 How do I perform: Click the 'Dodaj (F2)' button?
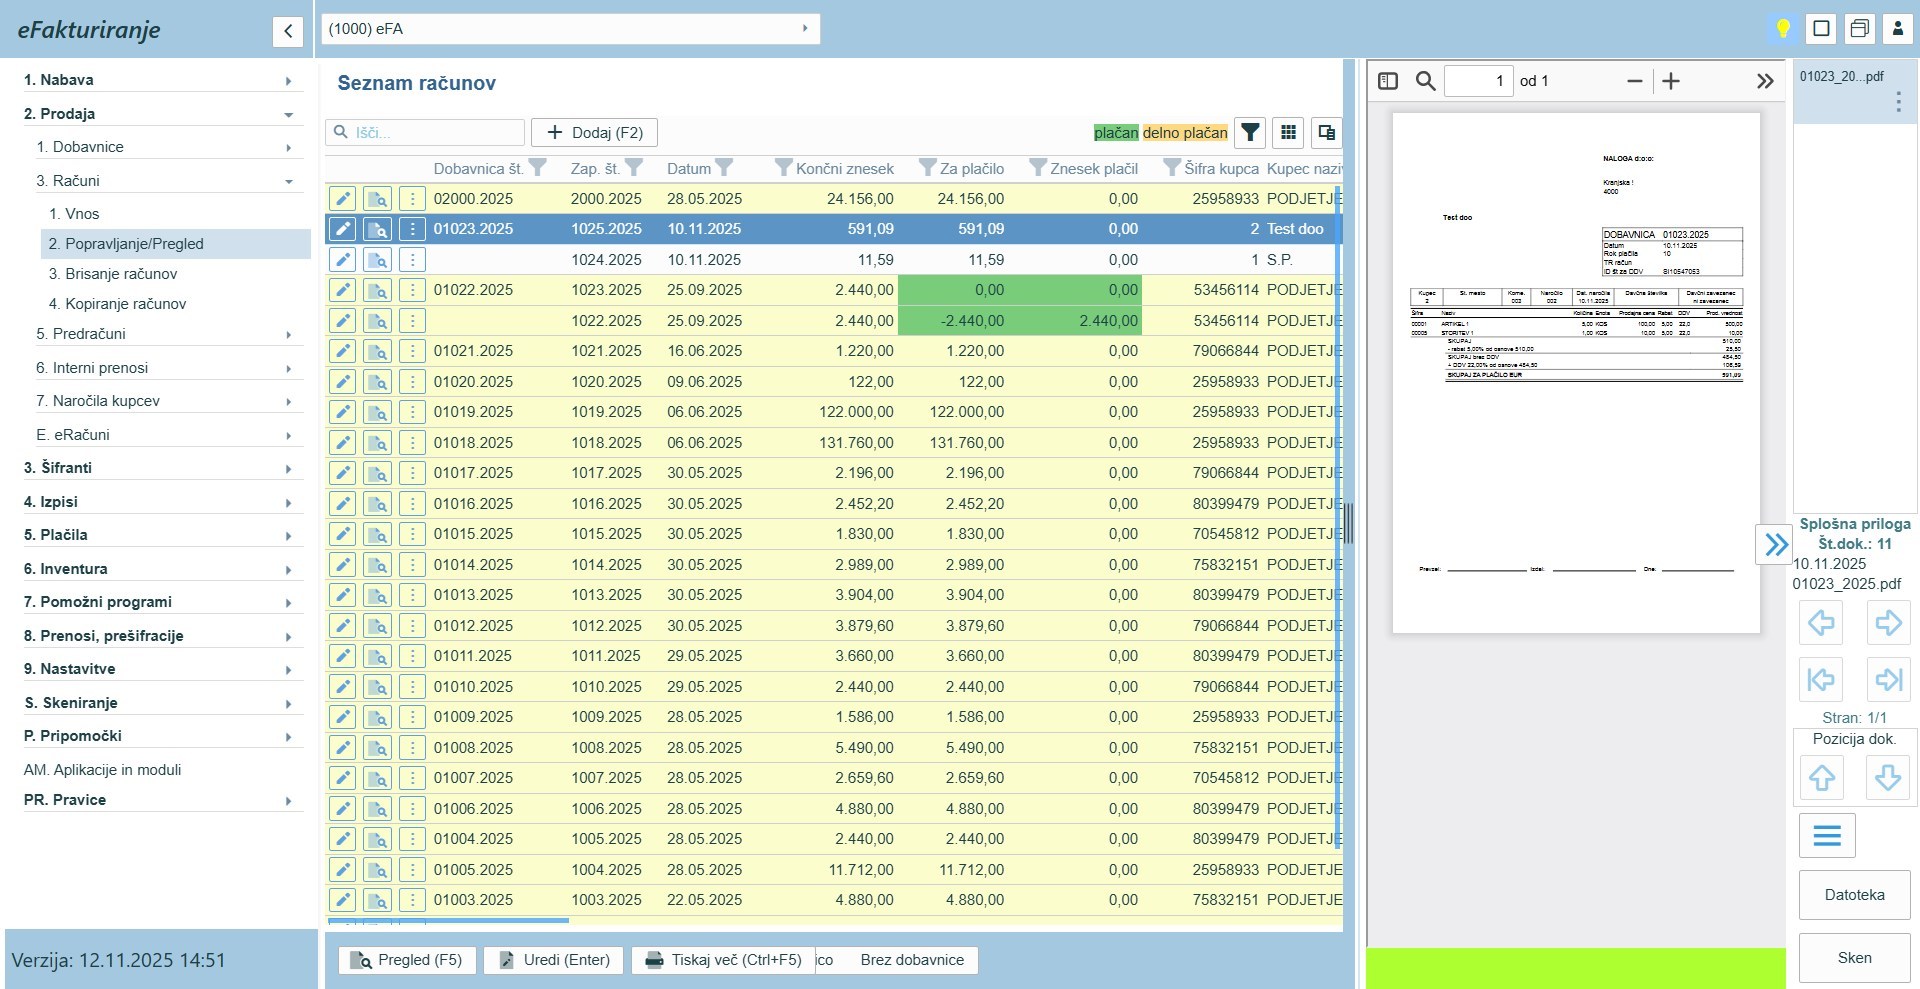[x=594, y=132]
